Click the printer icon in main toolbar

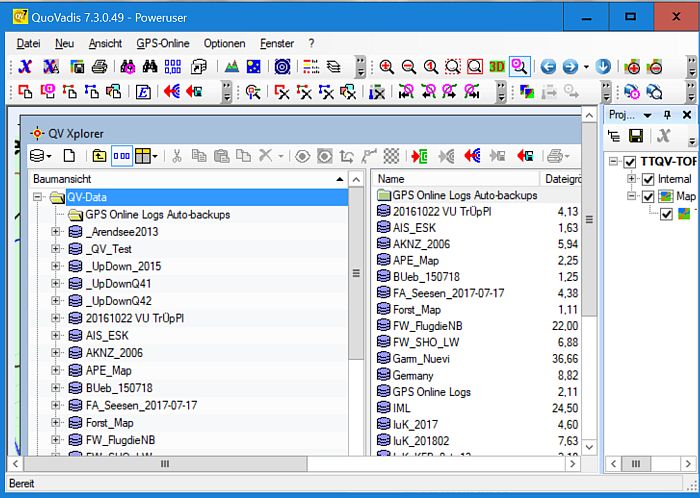[x=100, y=67]
